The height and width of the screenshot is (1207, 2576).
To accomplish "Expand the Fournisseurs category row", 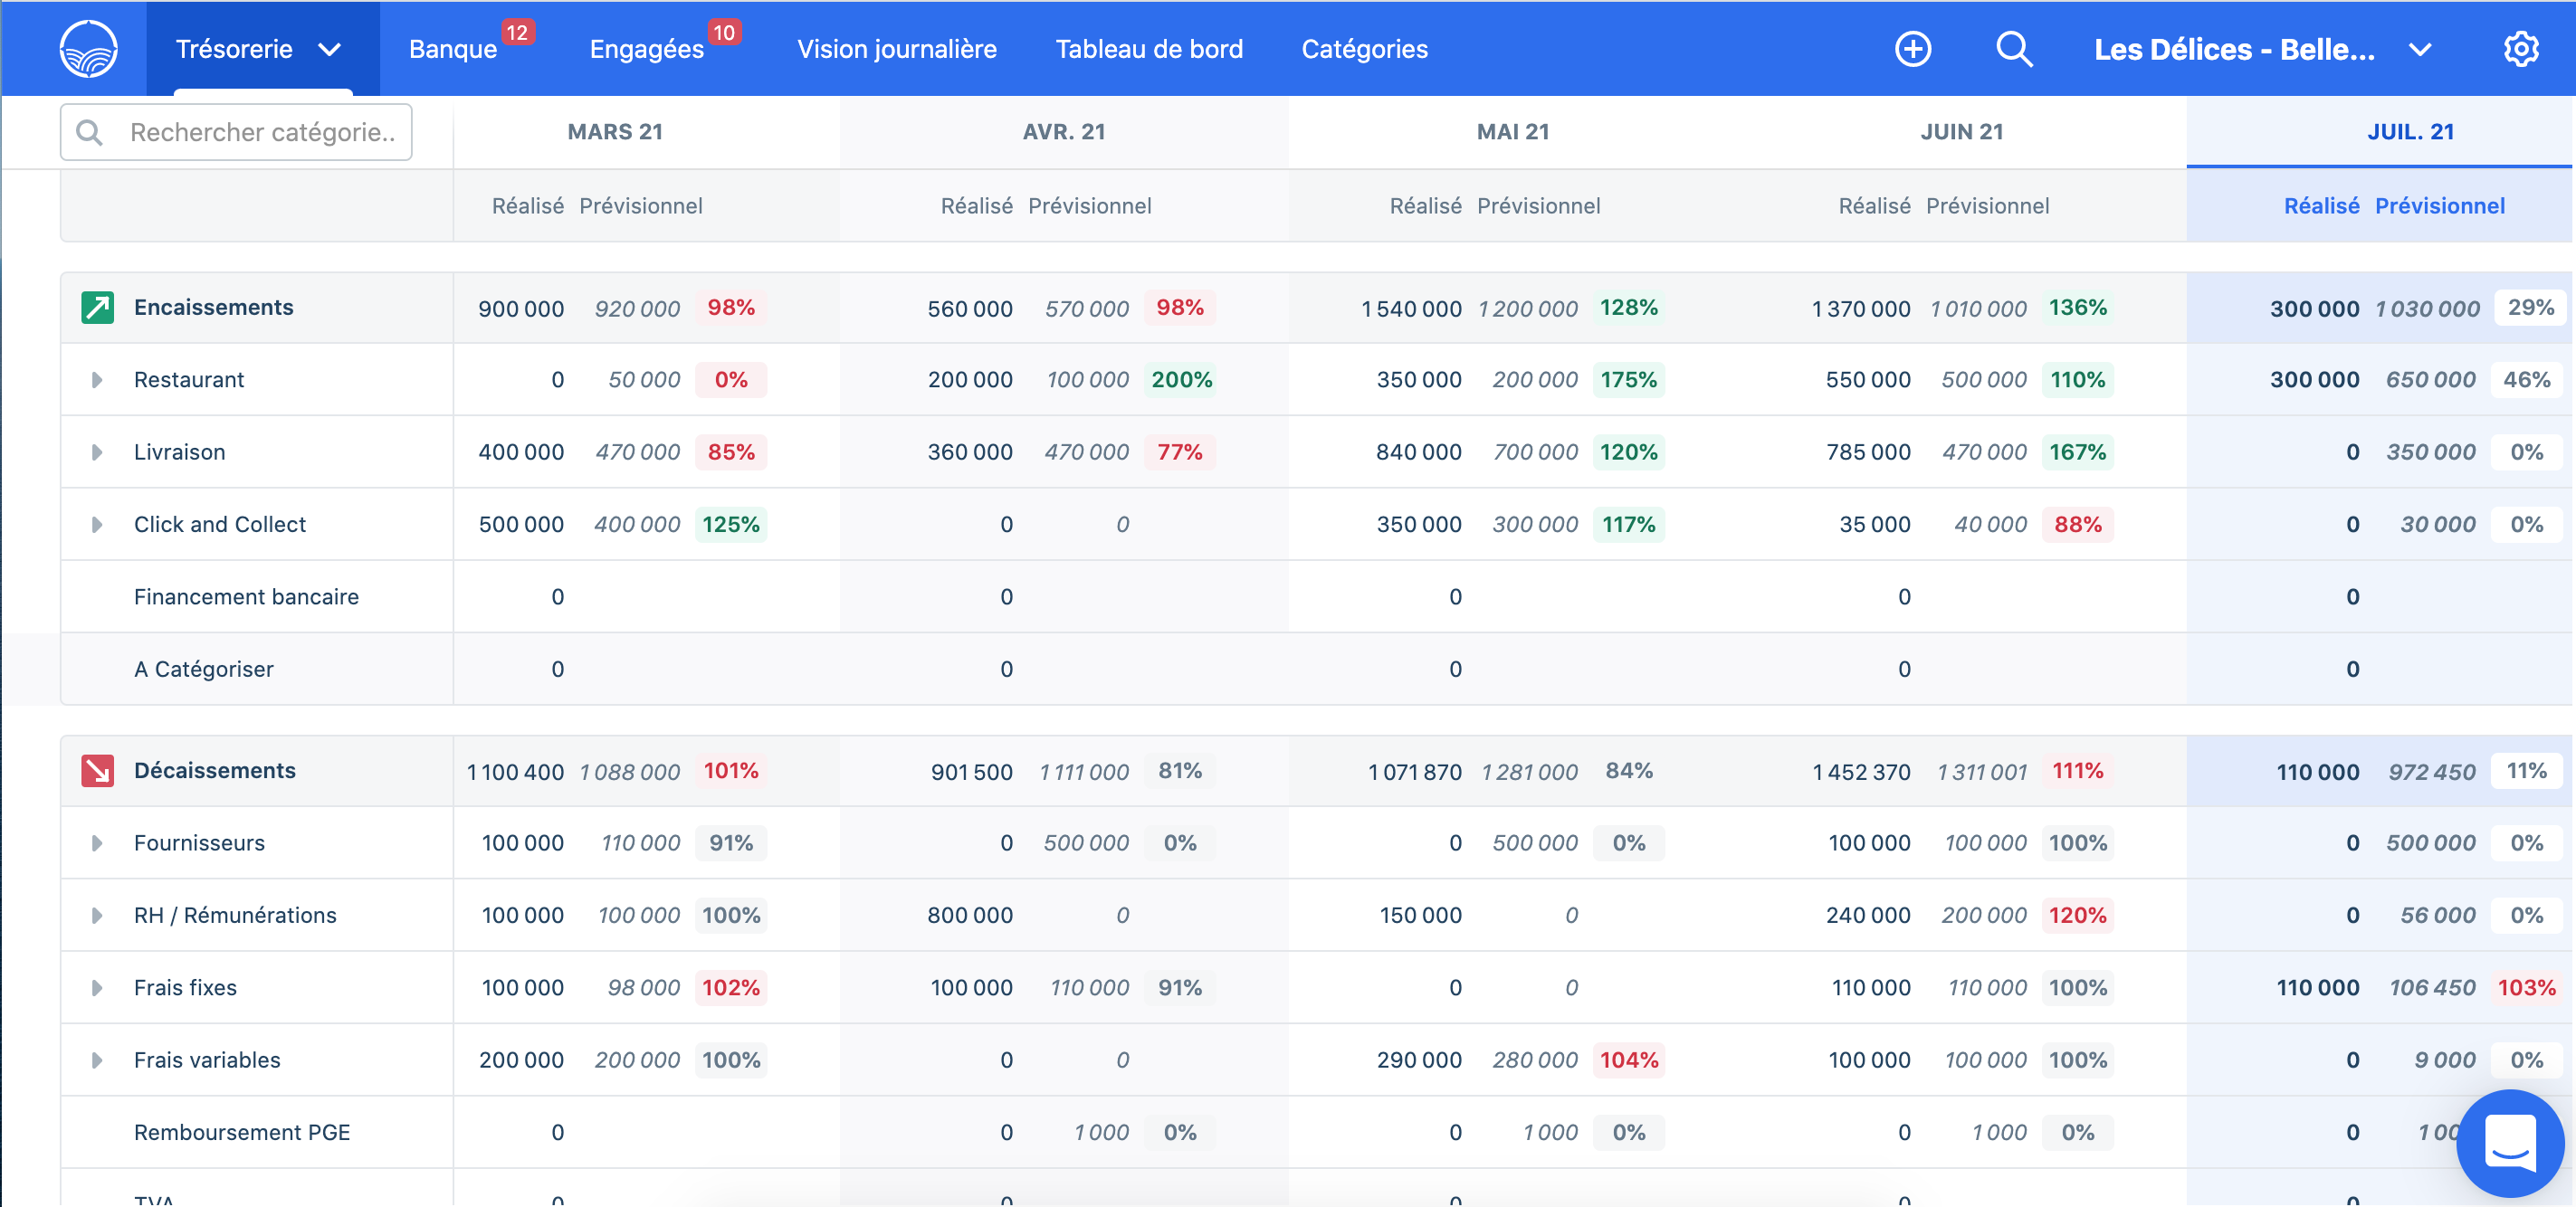I will point(97,843).
